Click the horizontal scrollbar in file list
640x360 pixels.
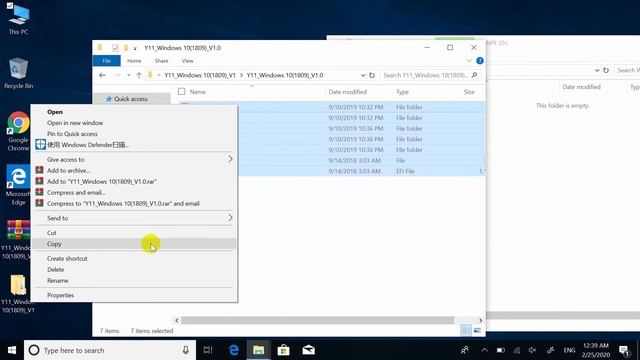click(x=318, y=320)
